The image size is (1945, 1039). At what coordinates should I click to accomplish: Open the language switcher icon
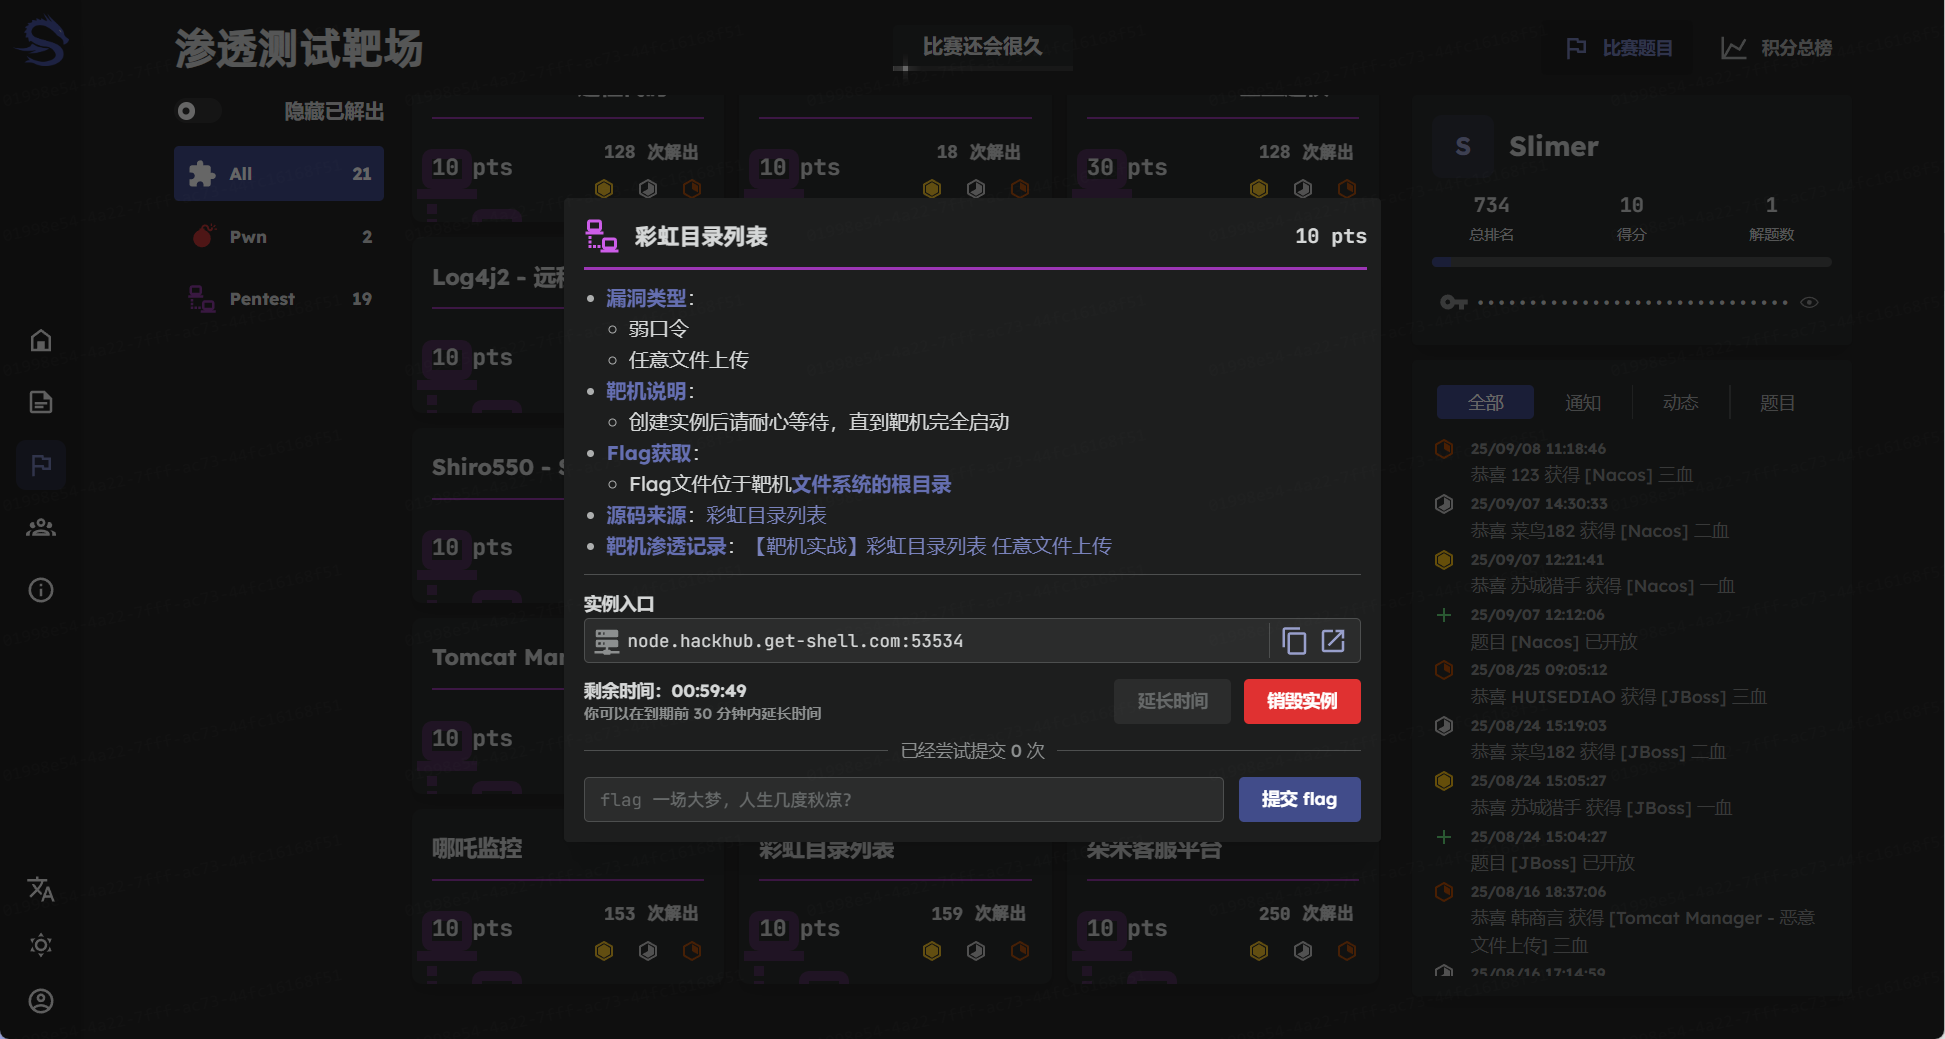[41, 889]
